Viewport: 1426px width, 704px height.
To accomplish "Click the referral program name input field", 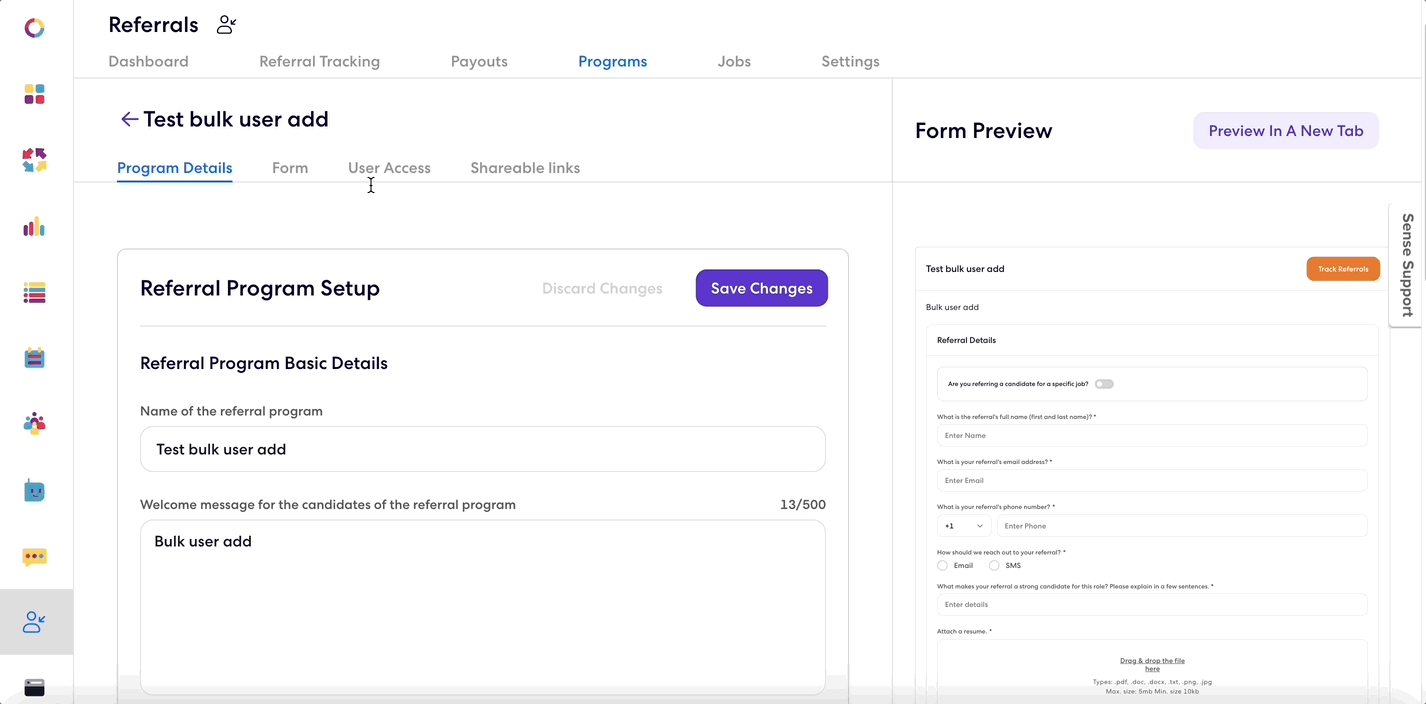I will click(x=483, y=449).
